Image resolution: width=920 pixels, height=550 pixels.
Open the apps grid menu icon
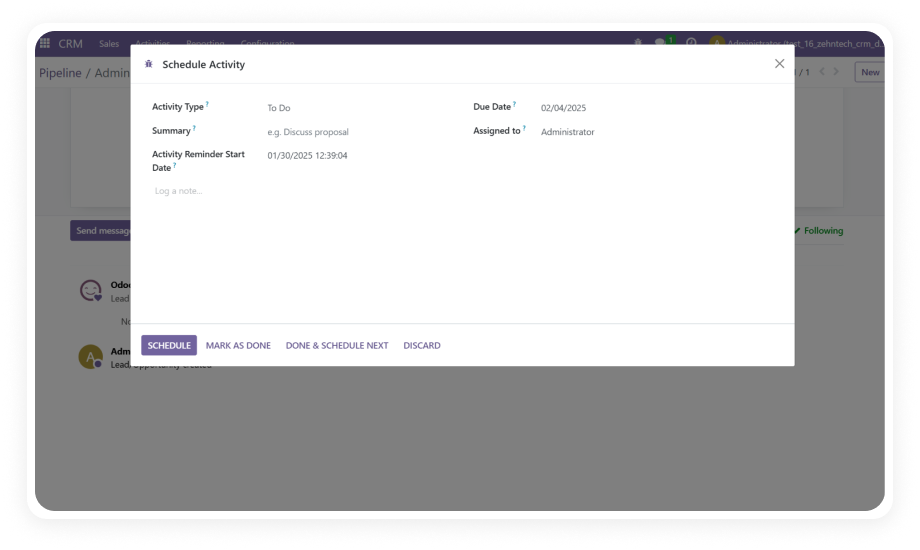point(45,43)
